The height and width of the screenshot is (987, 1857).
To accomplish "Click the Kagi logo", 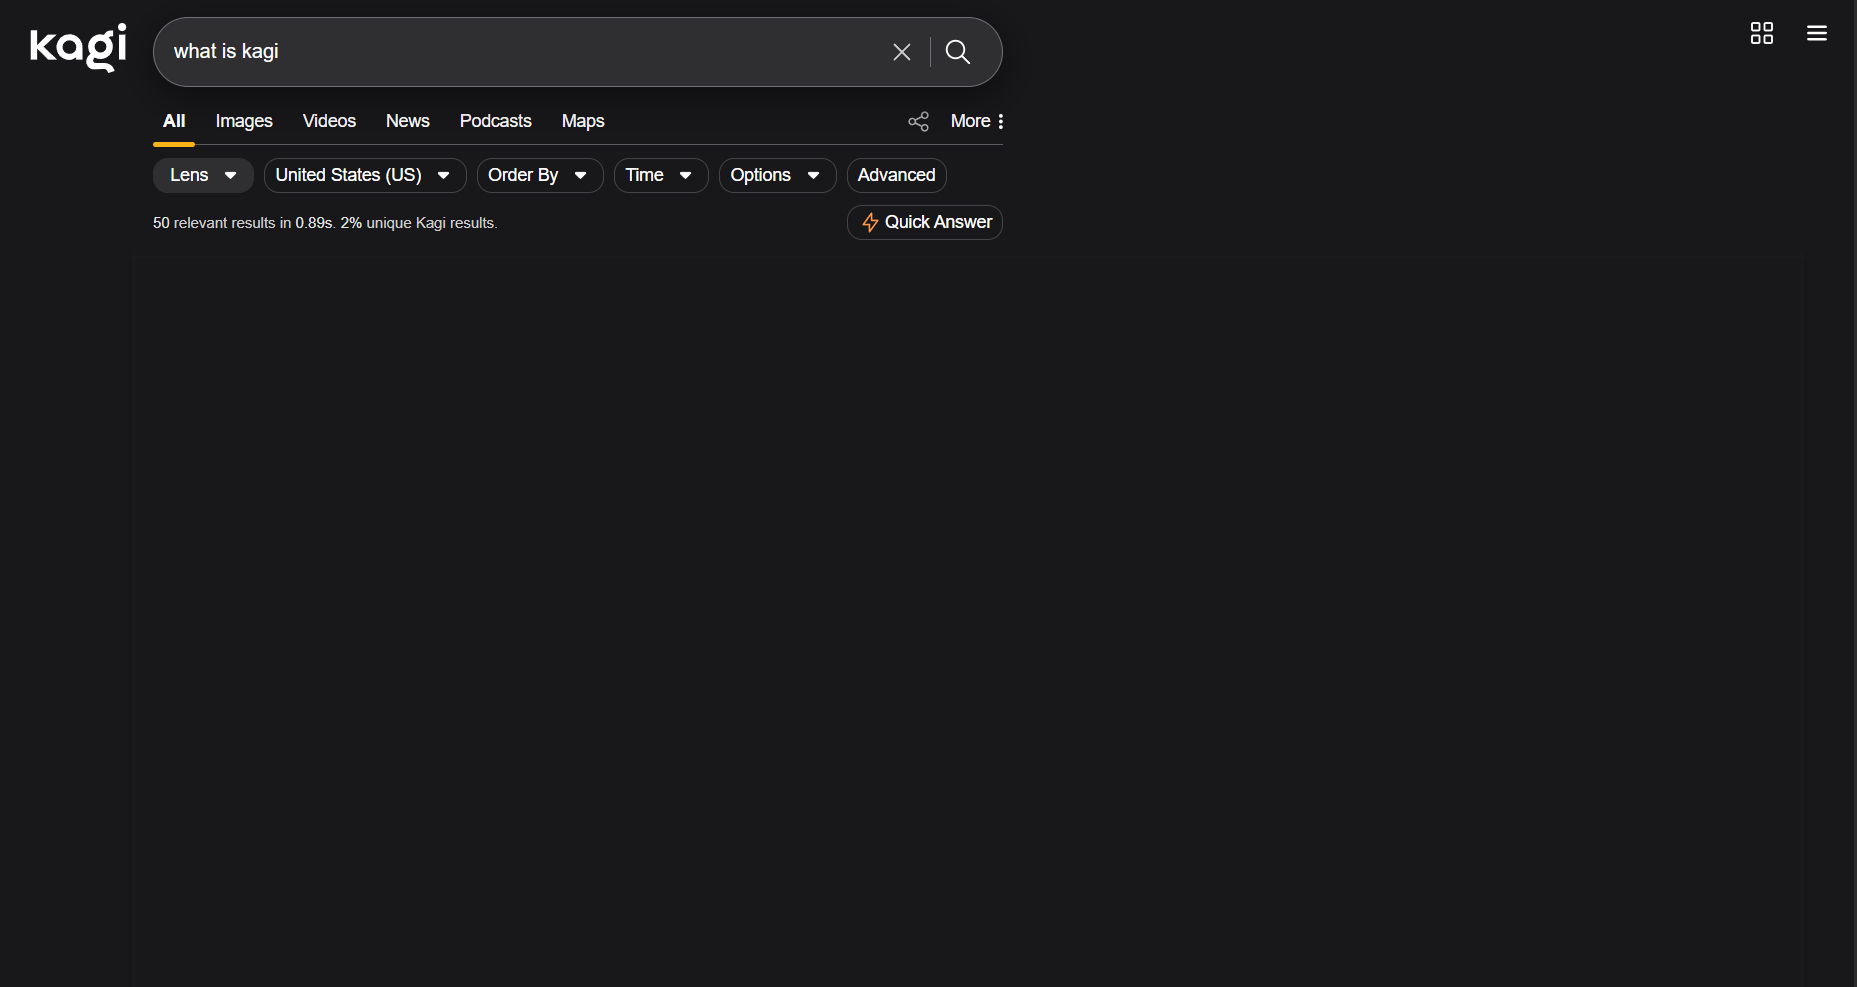I will coord(78,48).
